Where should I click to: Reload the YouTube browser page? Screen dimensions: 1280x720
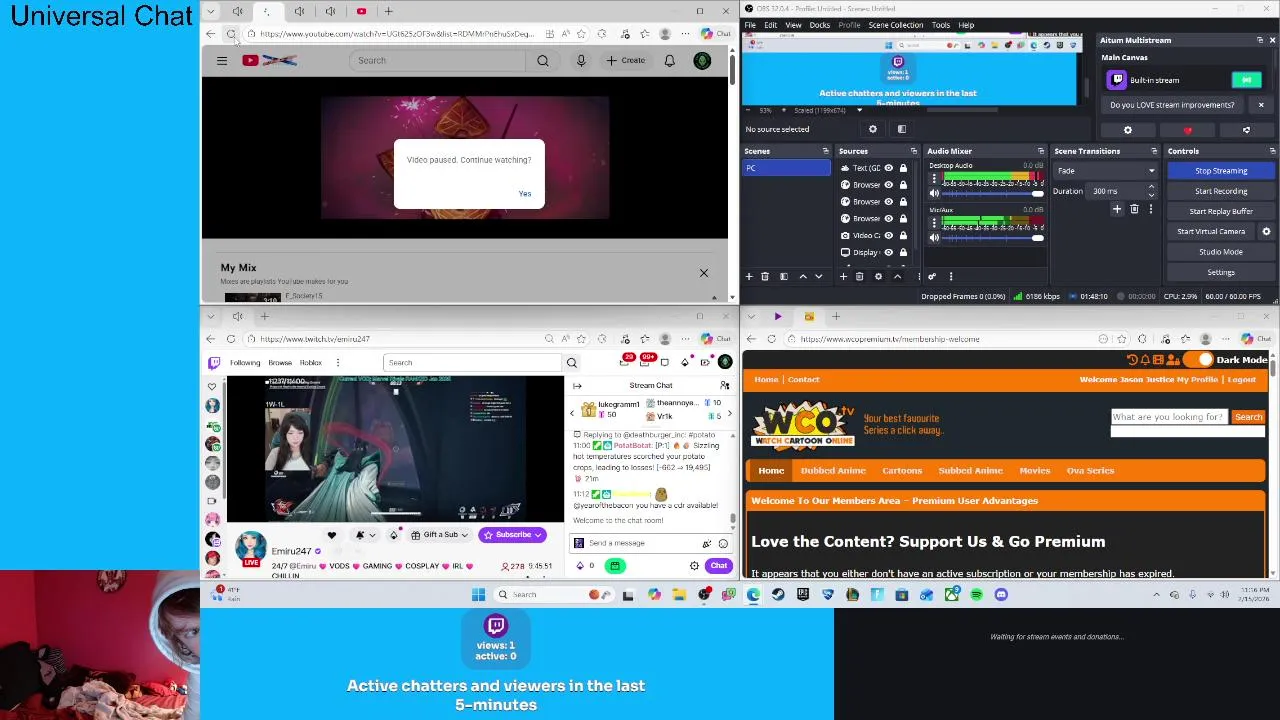231,34
